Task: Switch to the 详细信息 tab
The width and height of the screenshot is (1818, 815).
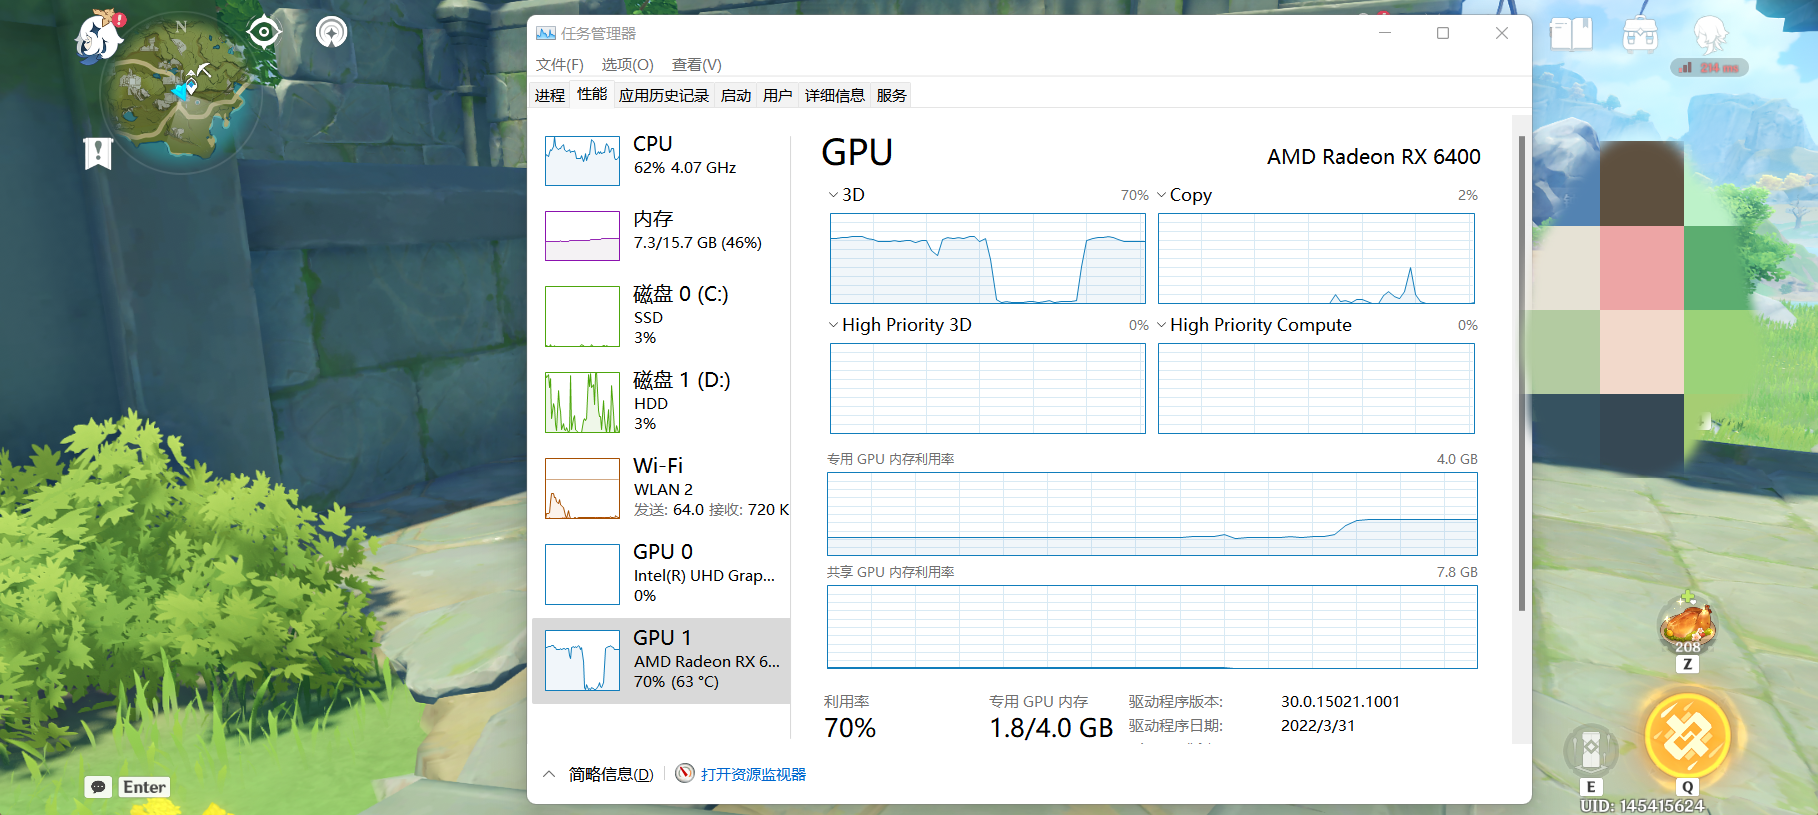Action: pos(835,95)
